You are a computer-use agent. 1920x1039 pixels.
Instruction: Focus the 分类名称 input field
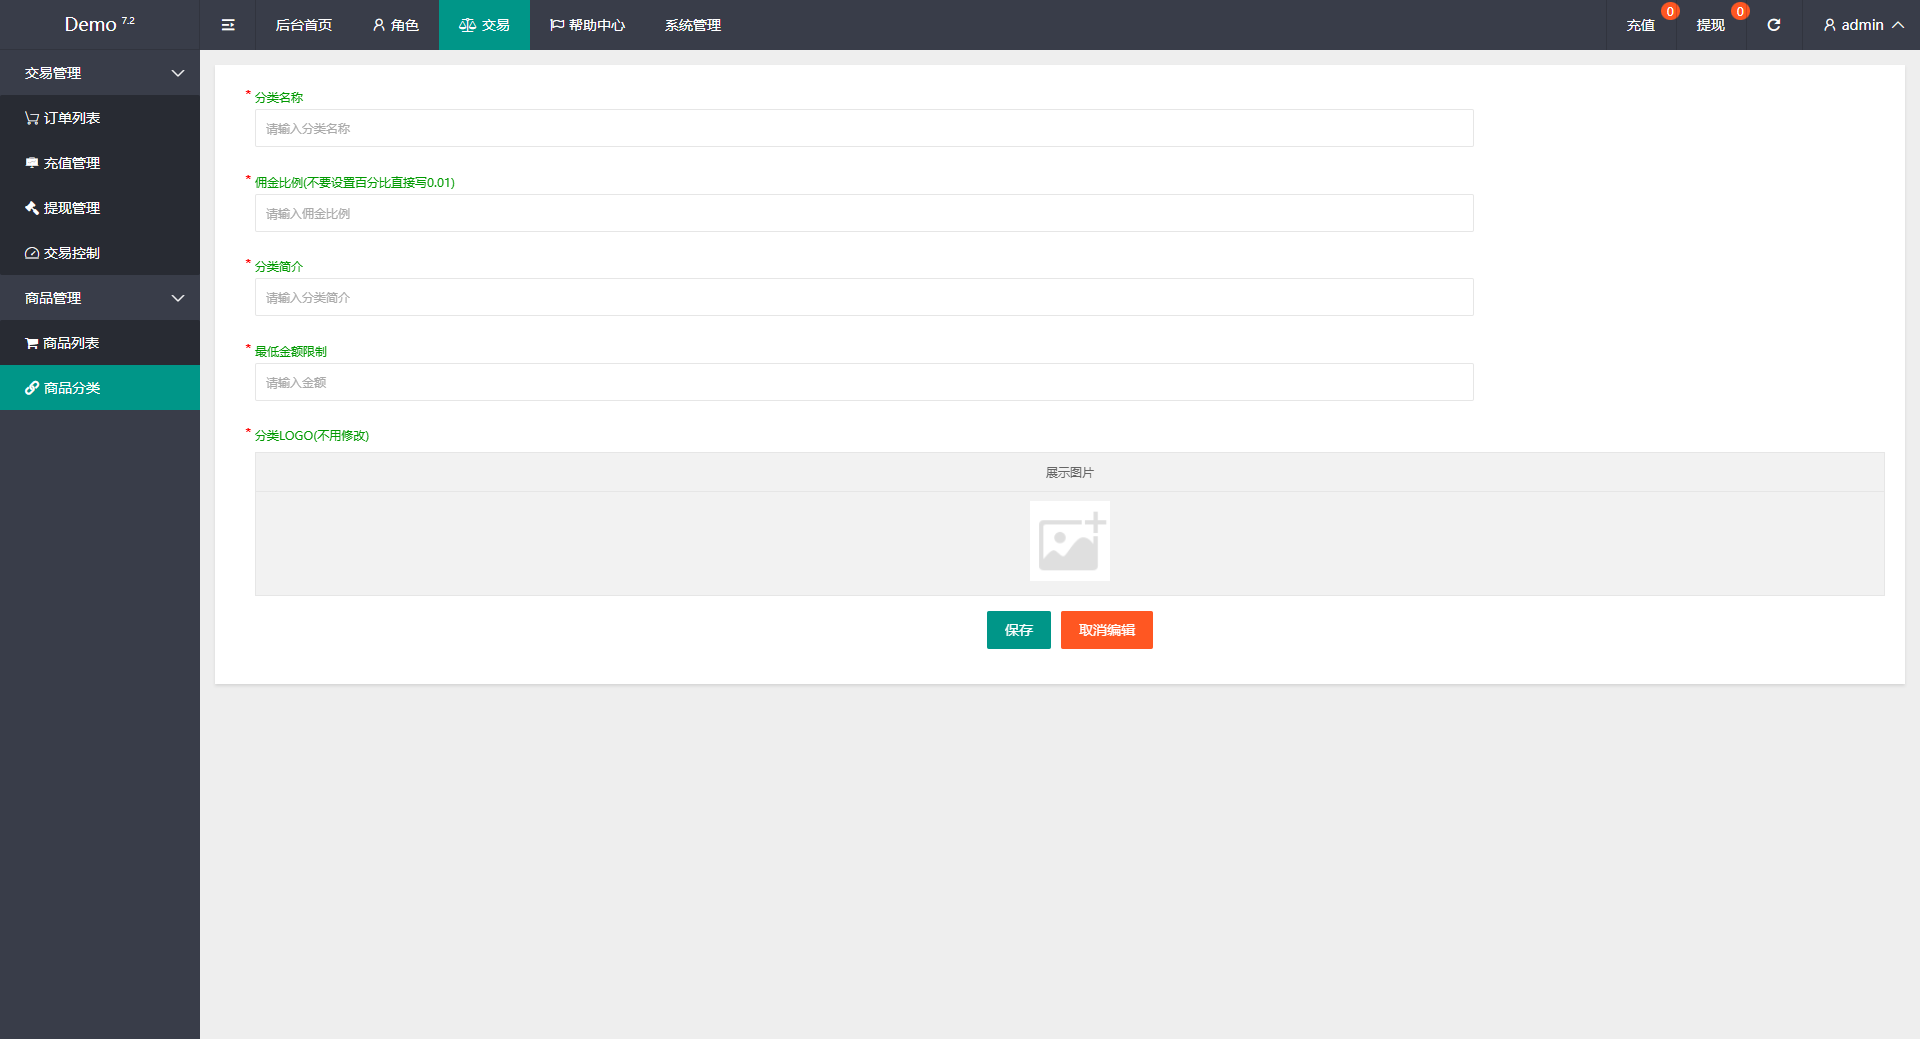click(x=864, y=128)
